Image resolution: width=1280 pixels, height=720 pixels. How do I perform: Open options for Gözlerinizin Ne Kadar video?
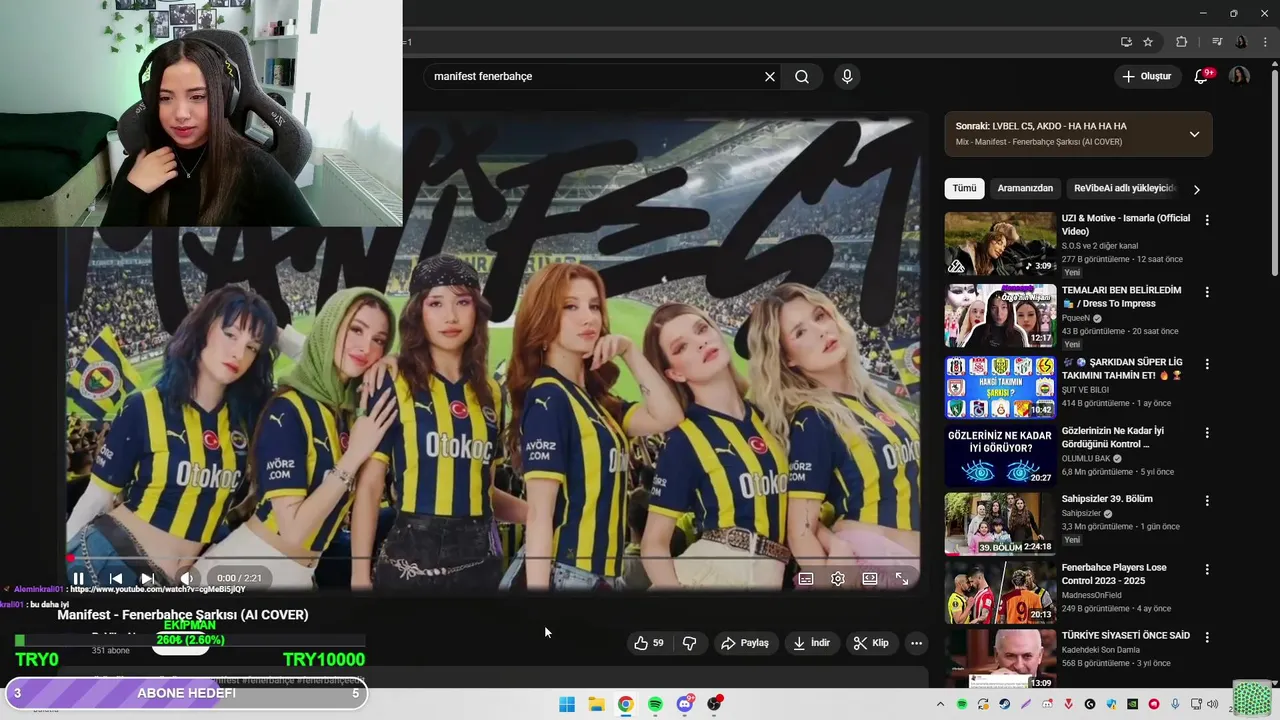pos(1207,433)
